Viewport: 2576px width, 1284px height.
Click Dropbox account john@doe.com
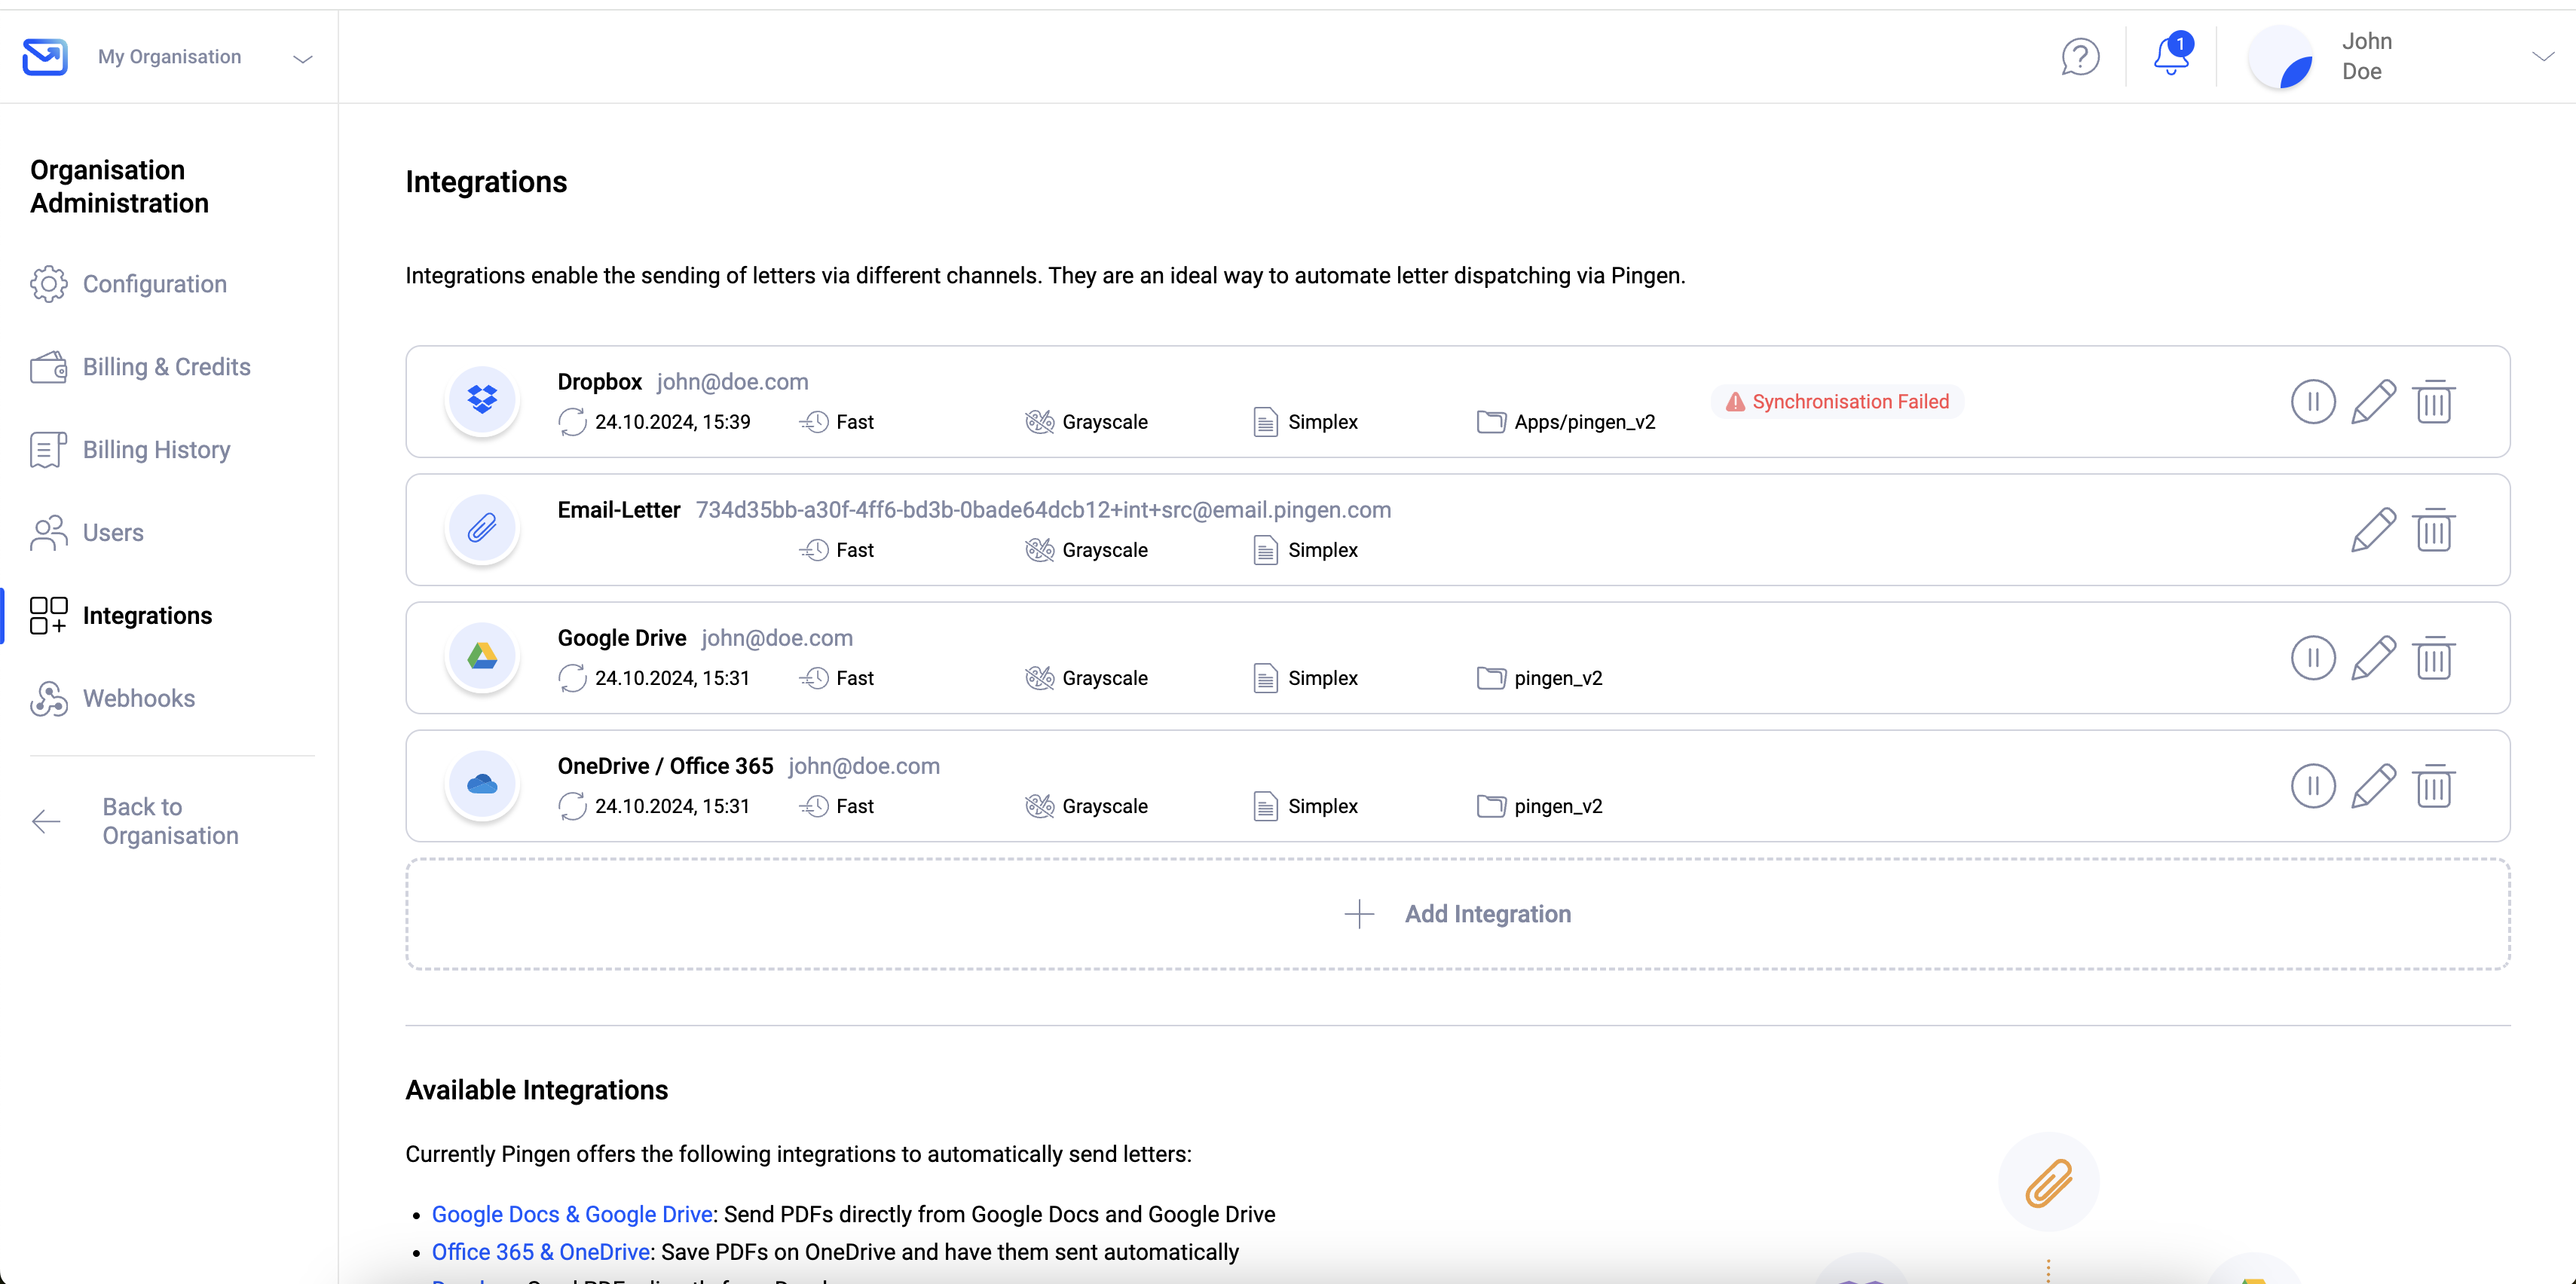[x=732, y=382]
